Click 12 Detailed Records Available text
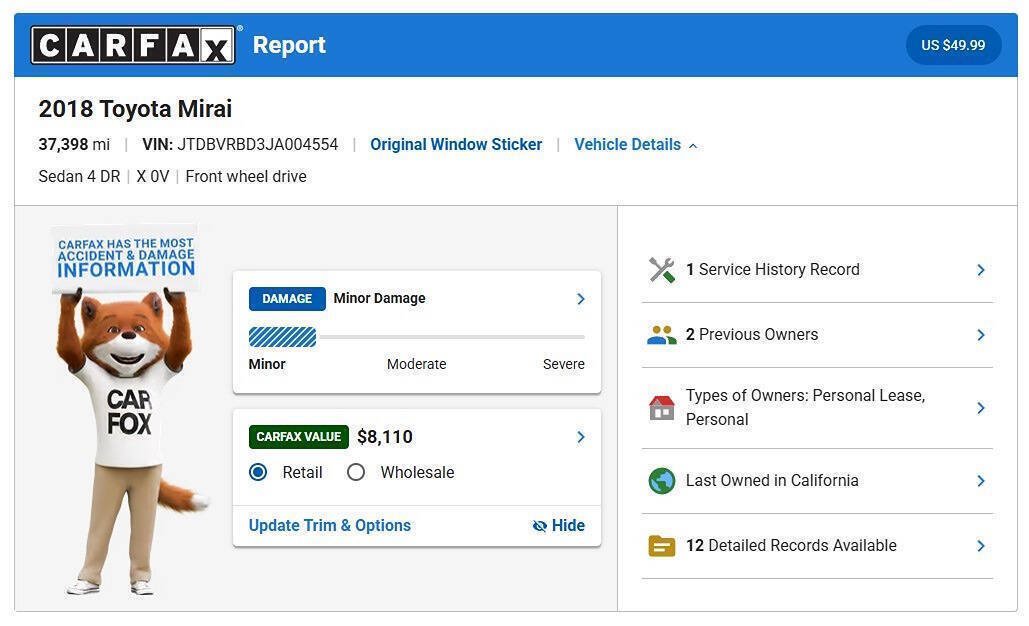Image resolution: width=1029 pixels, height=626 pixels. [x=791, y=546]
